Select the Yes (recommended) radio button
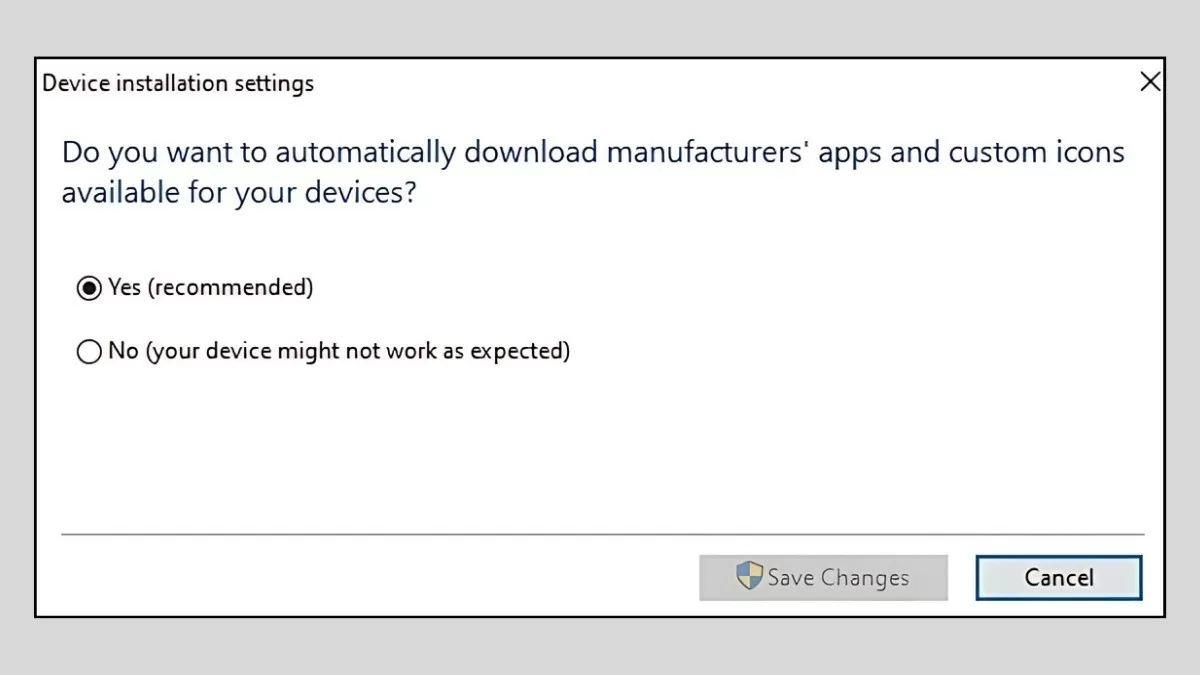The height and width of the screenshot is (675, 1200). pyautogui.click(x=89, y=288)
